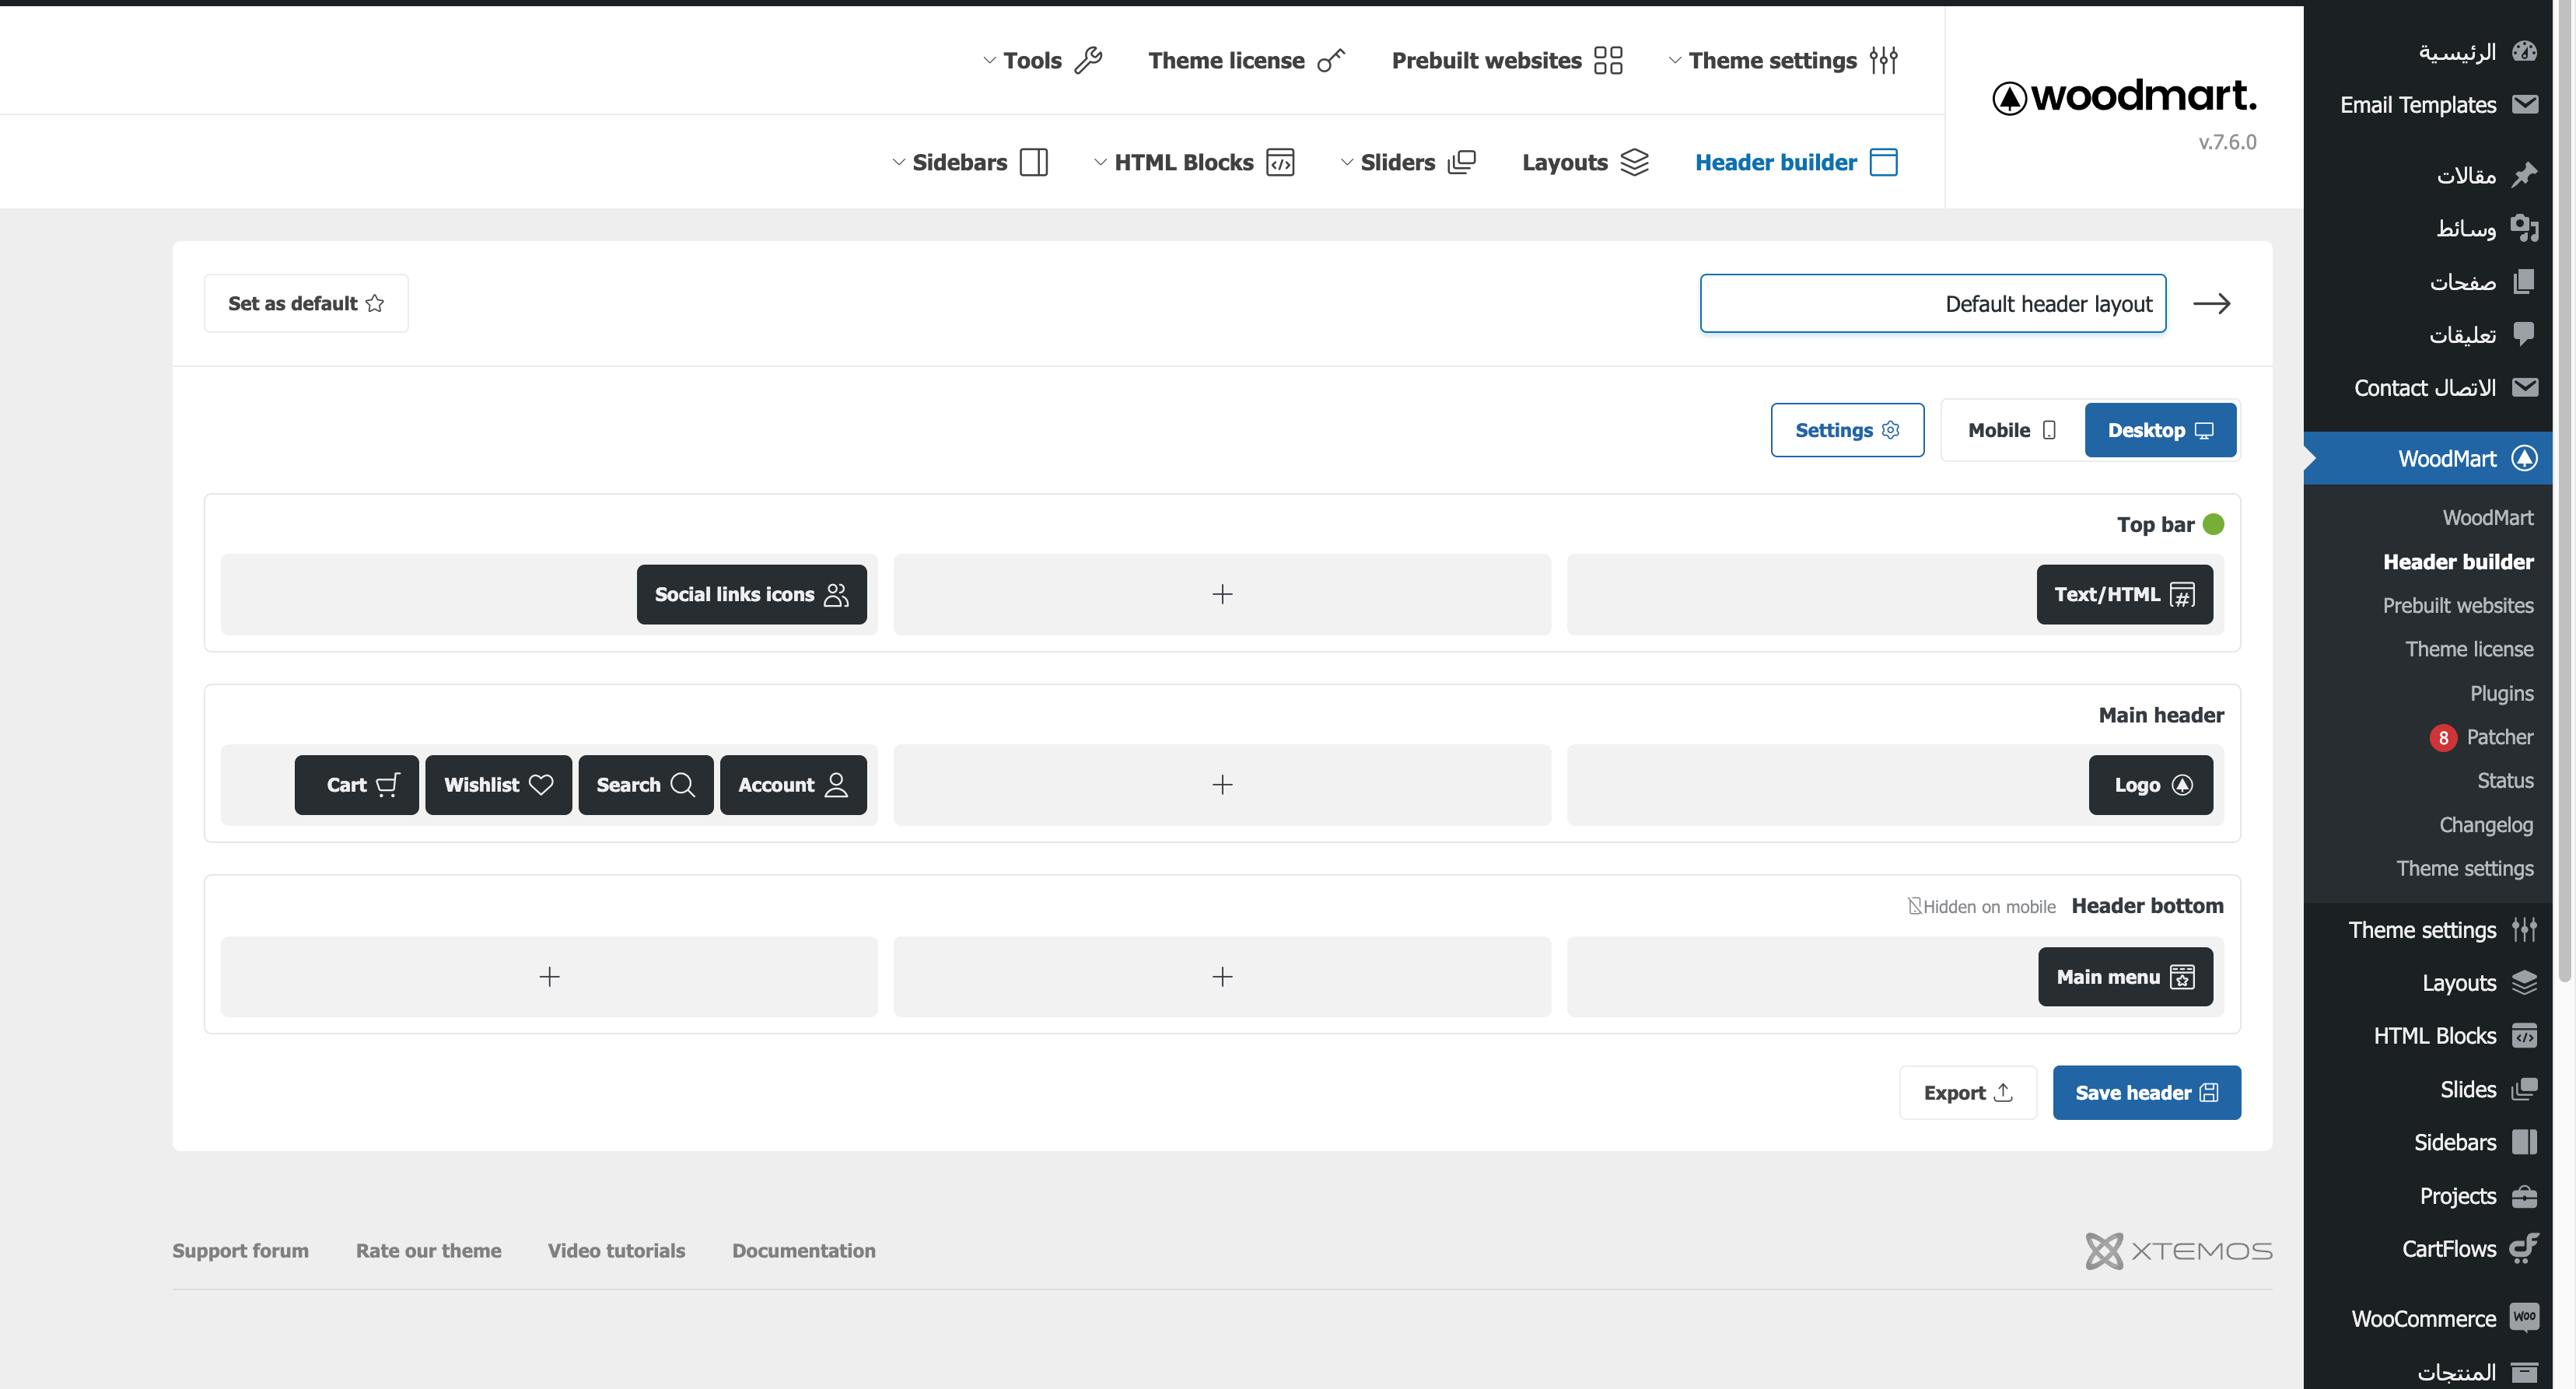Image resolution: width=2576 pixels, height=1389 pixels.
Task: Open the Social links icons element
Action: pos(751,594)
